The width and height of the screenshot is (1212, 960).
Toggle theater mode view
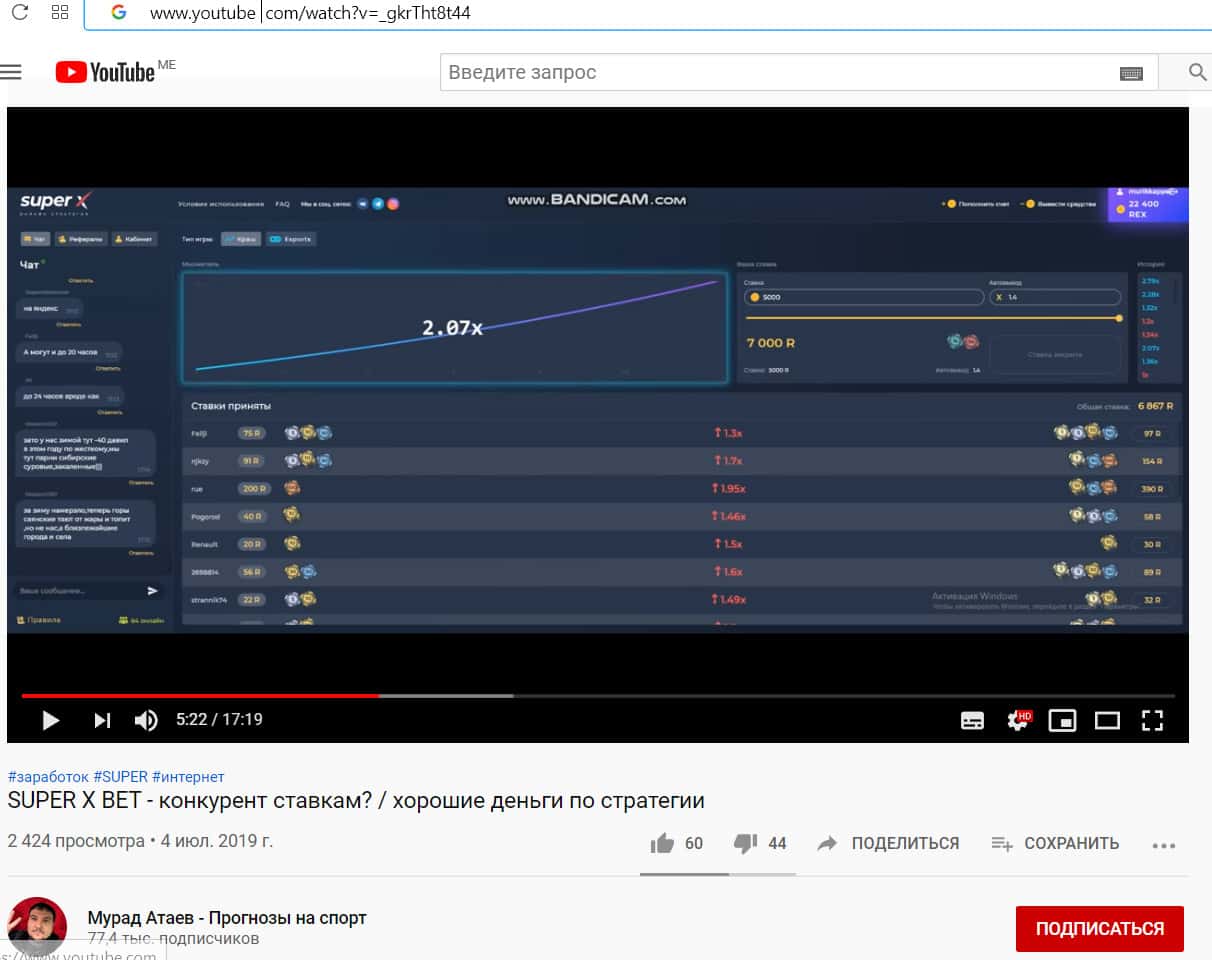1107,720
